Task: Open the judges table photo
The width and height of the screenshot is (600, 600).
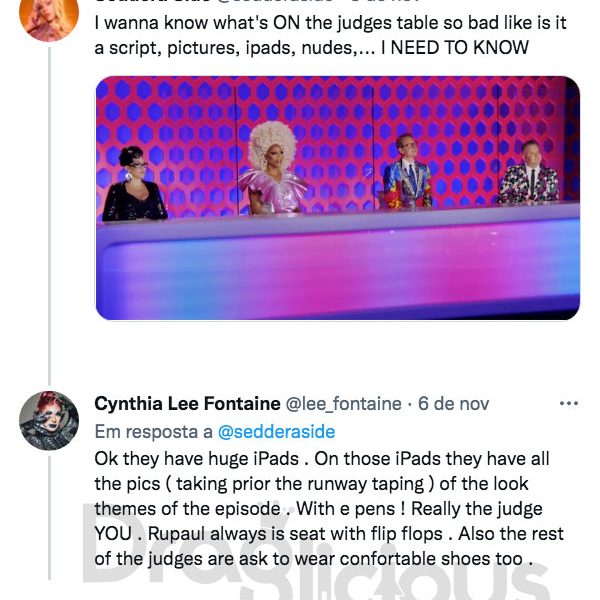Action: (338, 198)
